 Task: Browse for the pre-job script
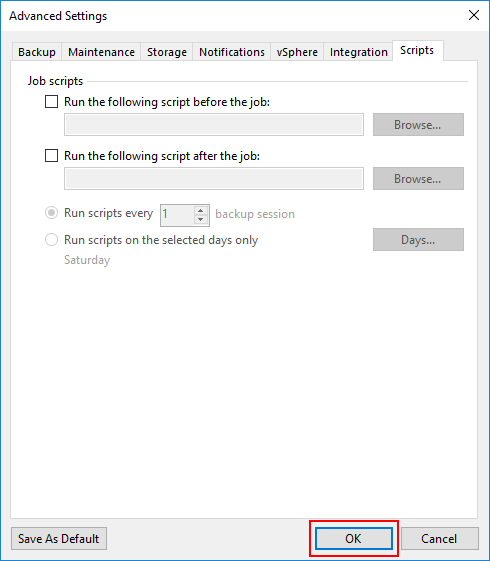(x=418, y=125)
